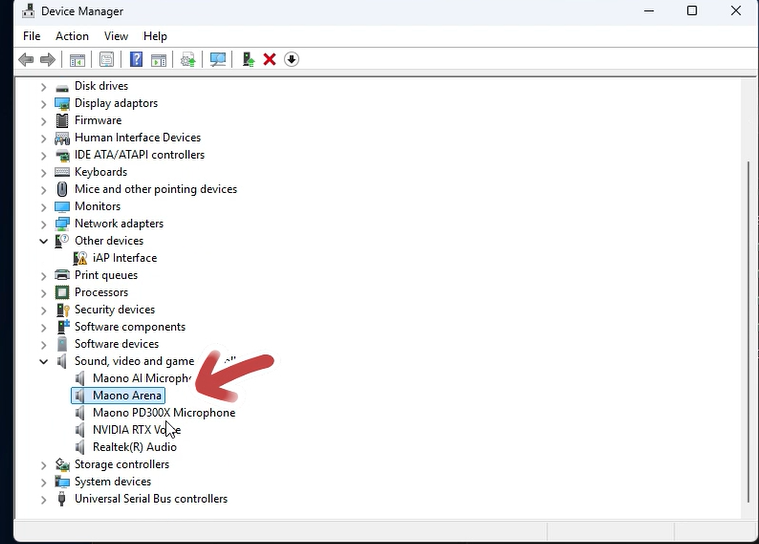759x544 pixels.
Task: Click the blue Help icon in the toolbar
Action: coord(136,60)
